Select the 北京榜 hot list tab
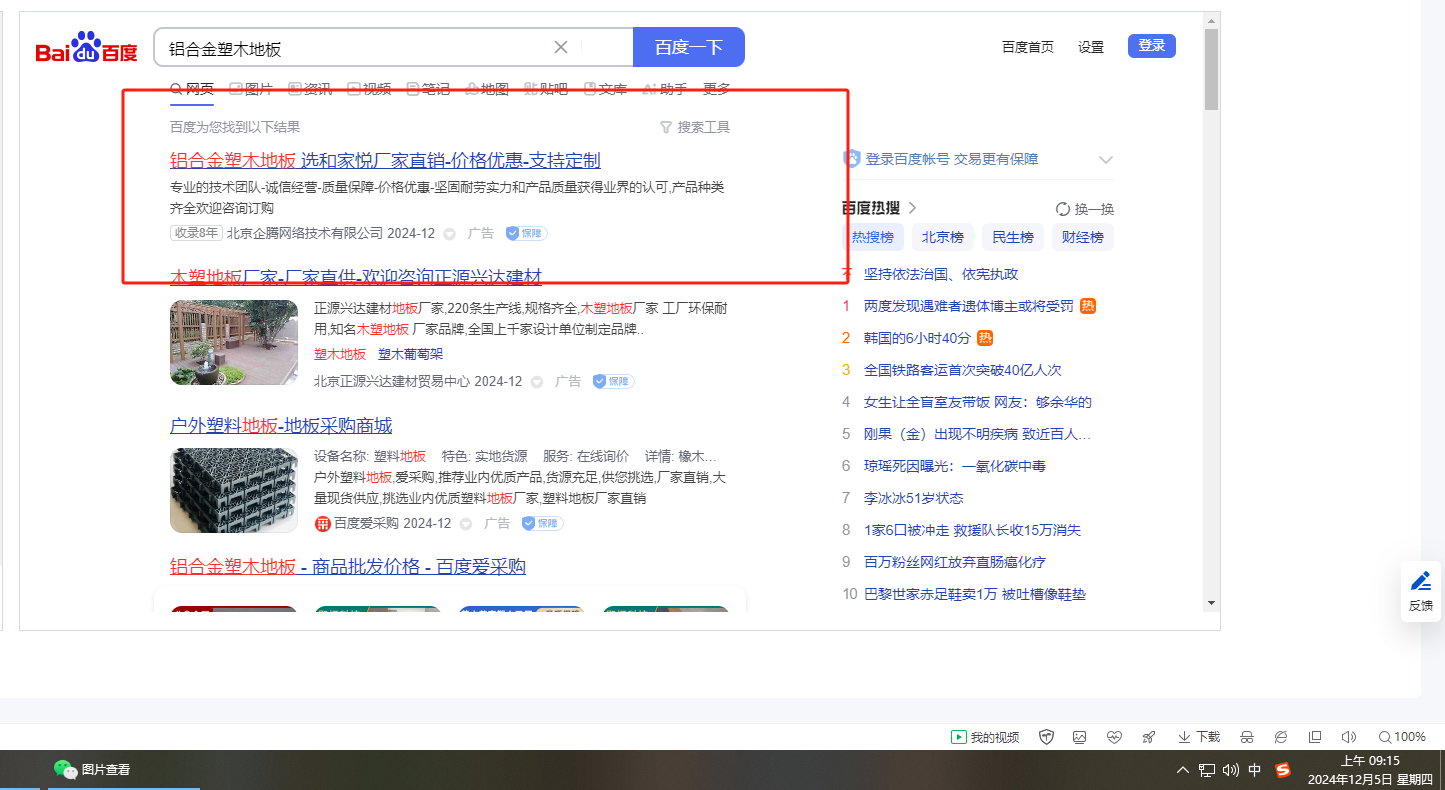The image size is (1445, 790). point(942,237)
